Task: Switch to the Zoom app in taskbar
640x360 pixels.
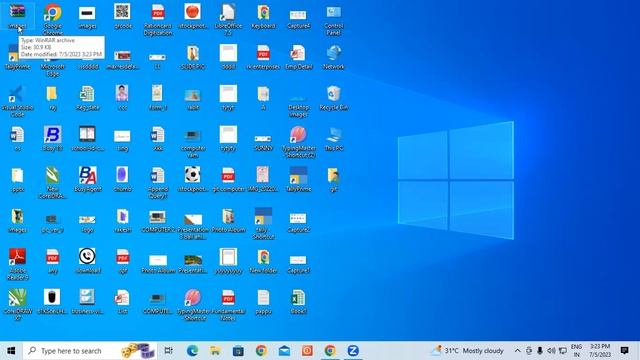Action: click(353, 351)
